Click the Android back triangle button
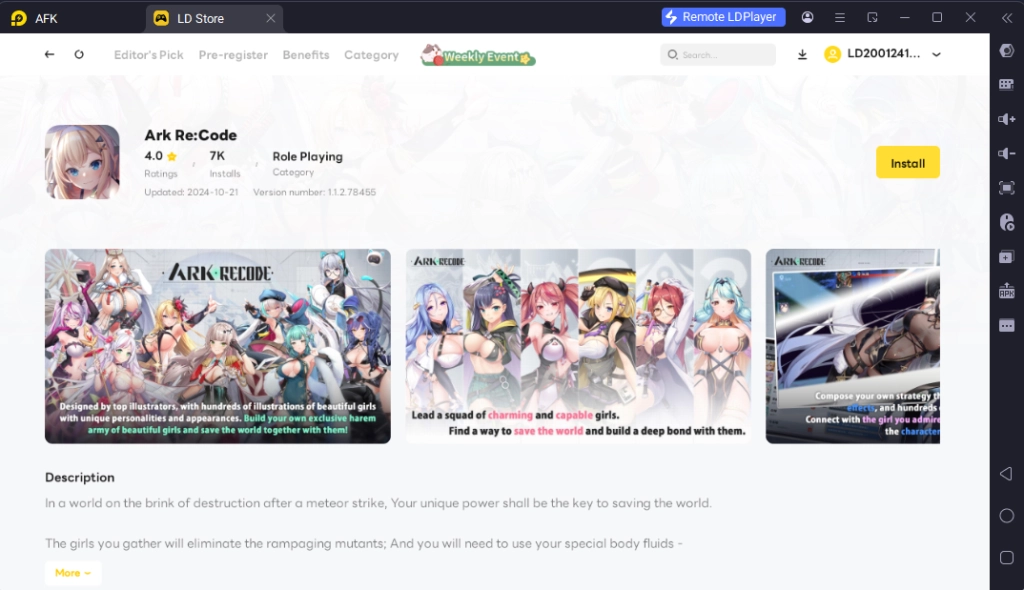1024x590 pixels. 1006,474
